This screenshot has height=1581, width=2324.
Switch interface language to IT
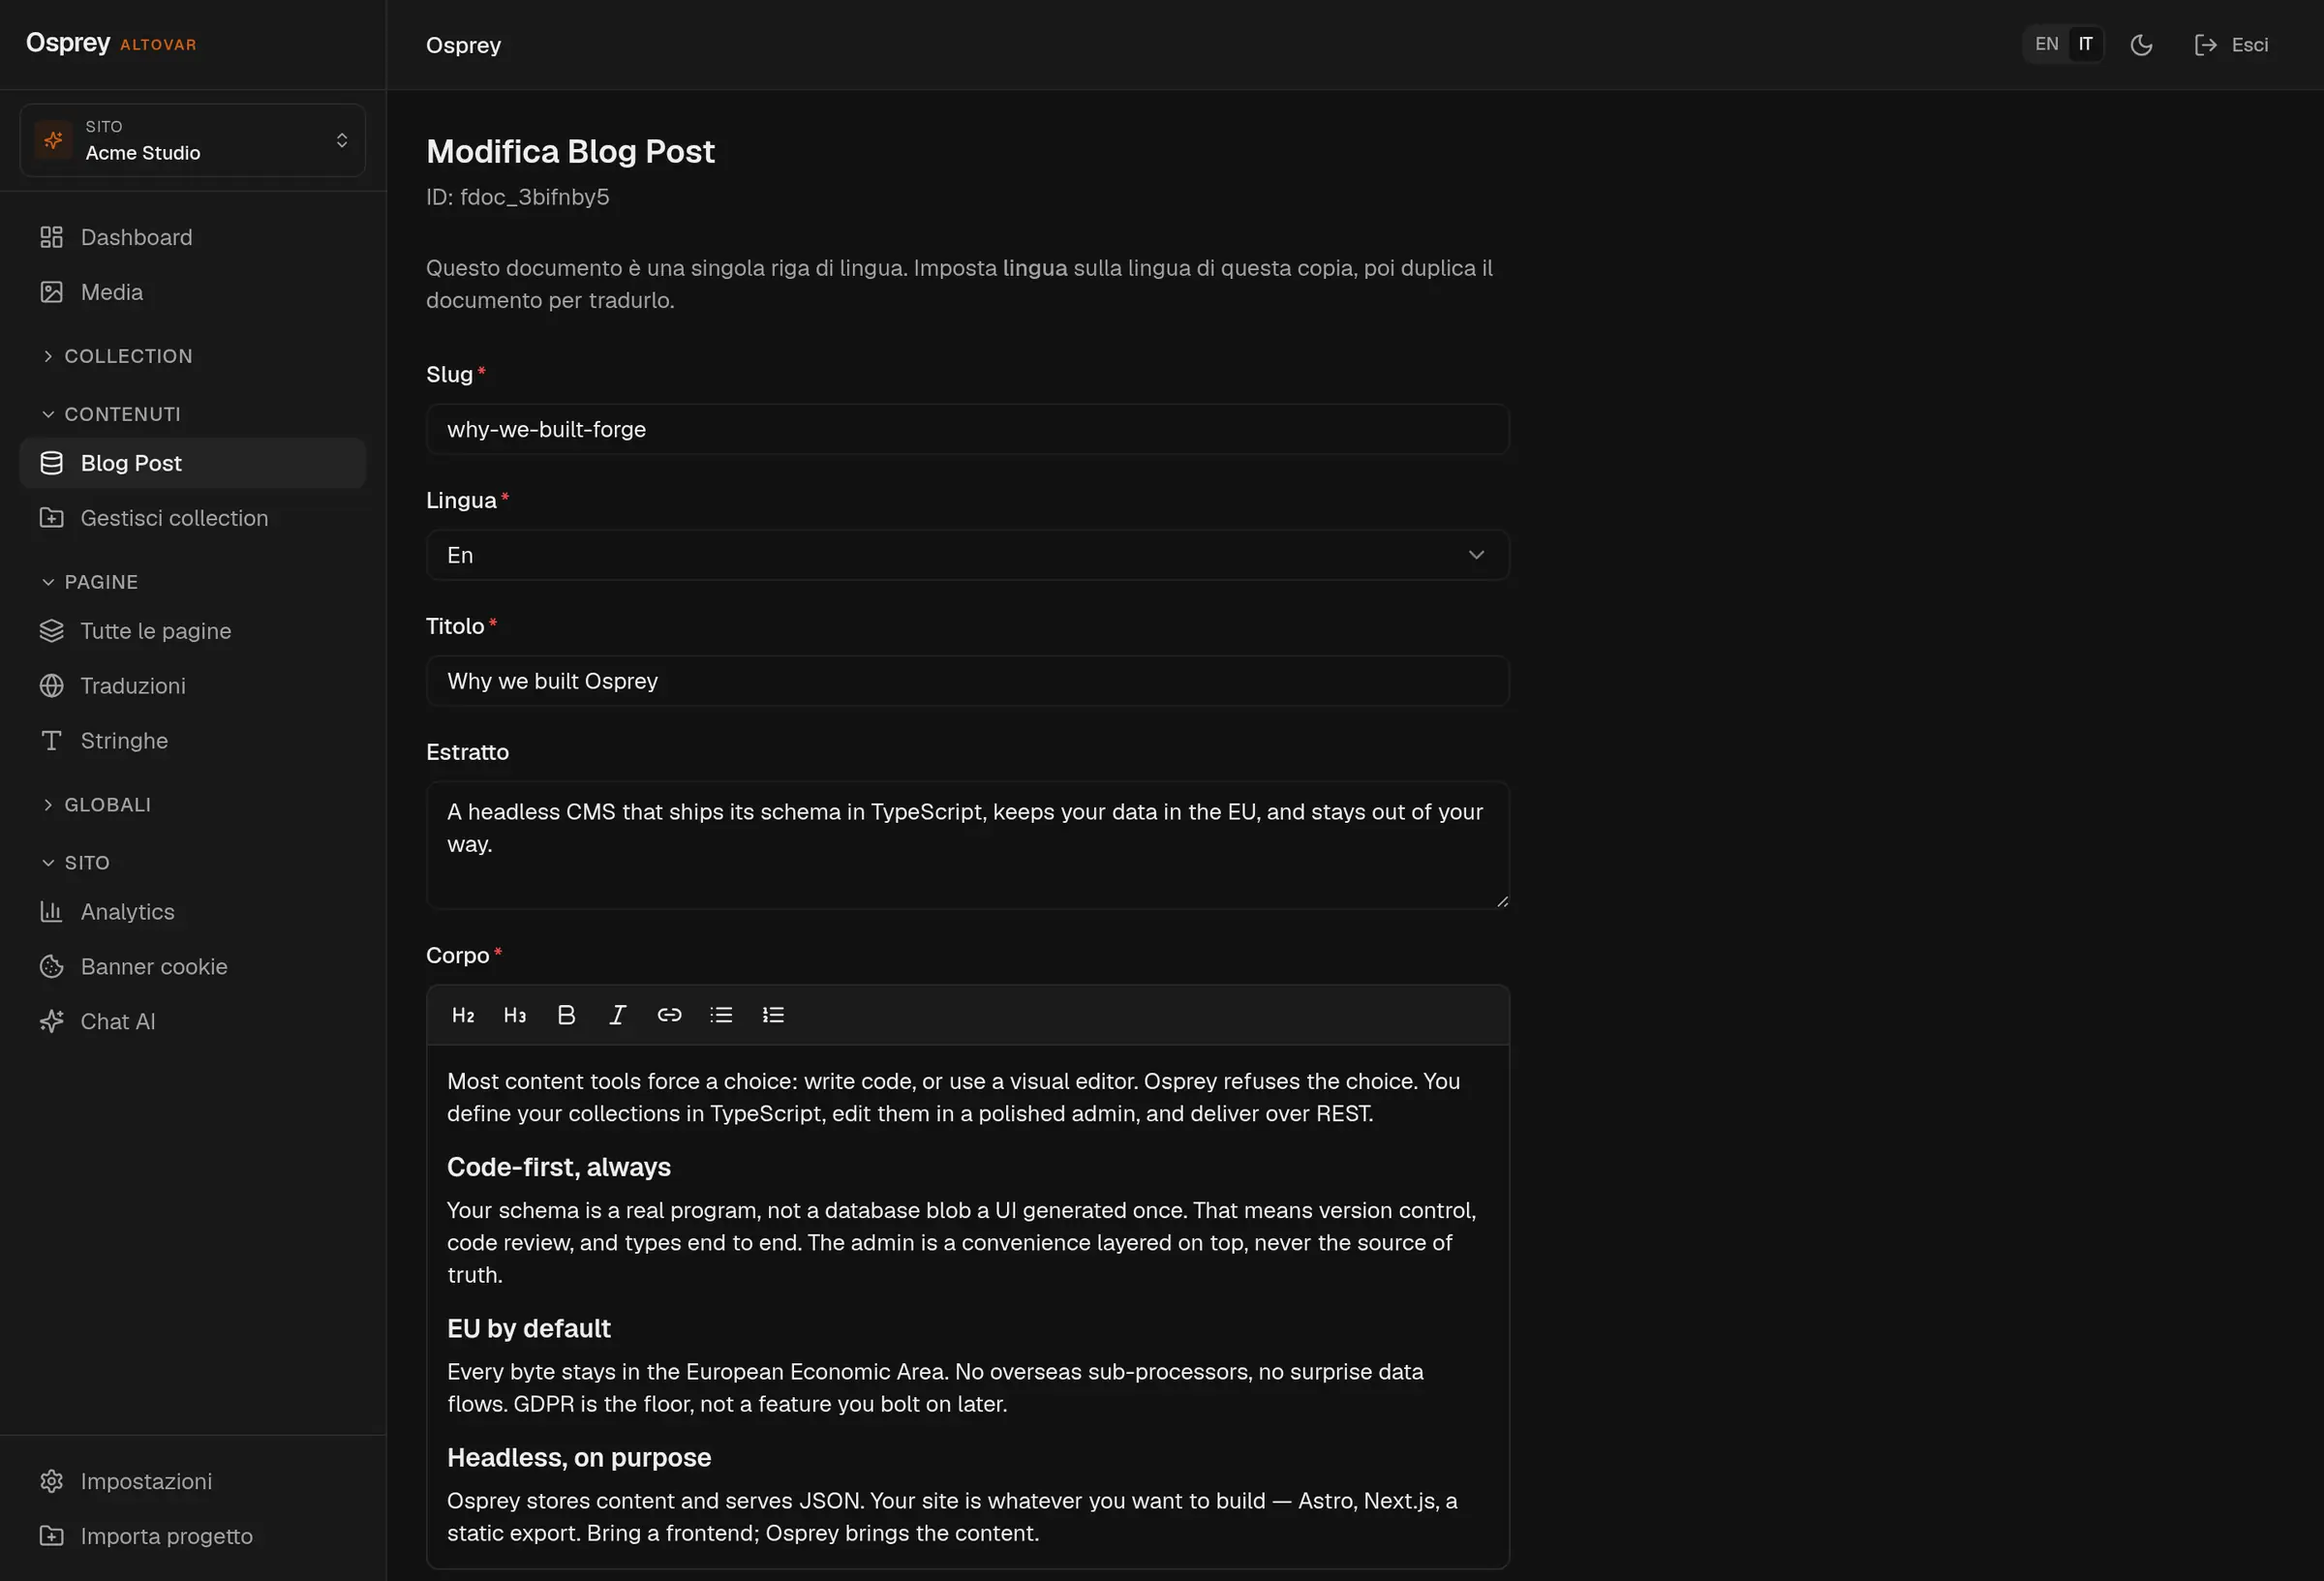pos(2085,44)
